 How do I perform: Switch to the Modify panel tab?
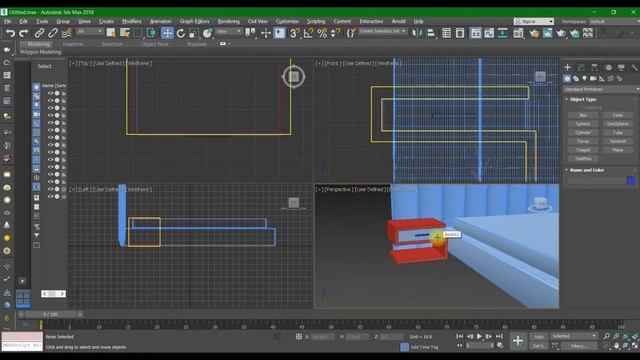tap(581, 67)
